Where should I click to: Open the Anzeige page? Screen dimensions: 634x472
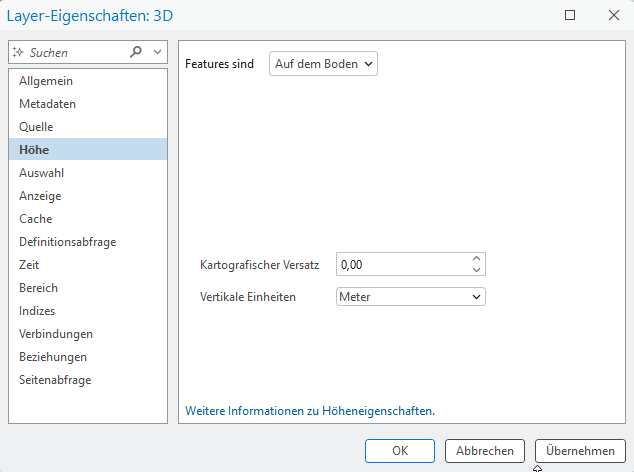click(x=88, y=196)
